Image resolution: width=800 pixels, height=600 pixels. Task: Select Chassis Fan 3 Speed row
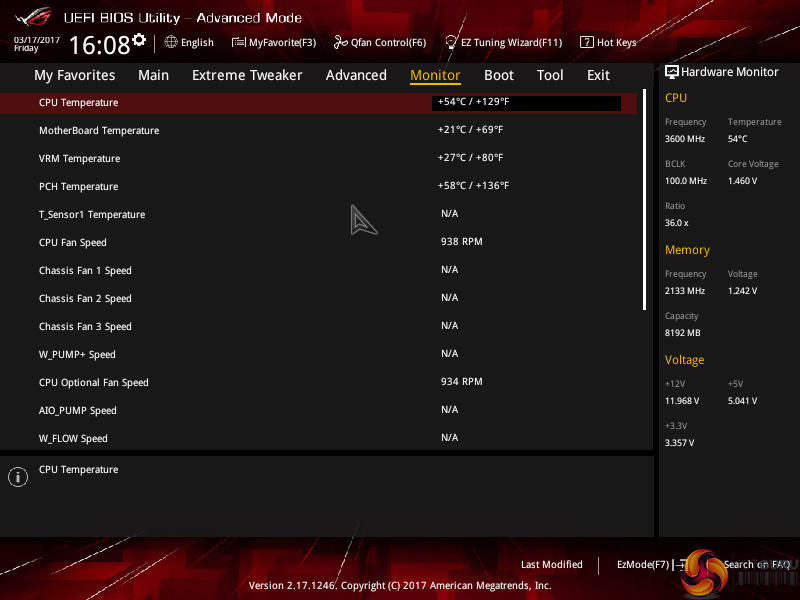(318, 327)
